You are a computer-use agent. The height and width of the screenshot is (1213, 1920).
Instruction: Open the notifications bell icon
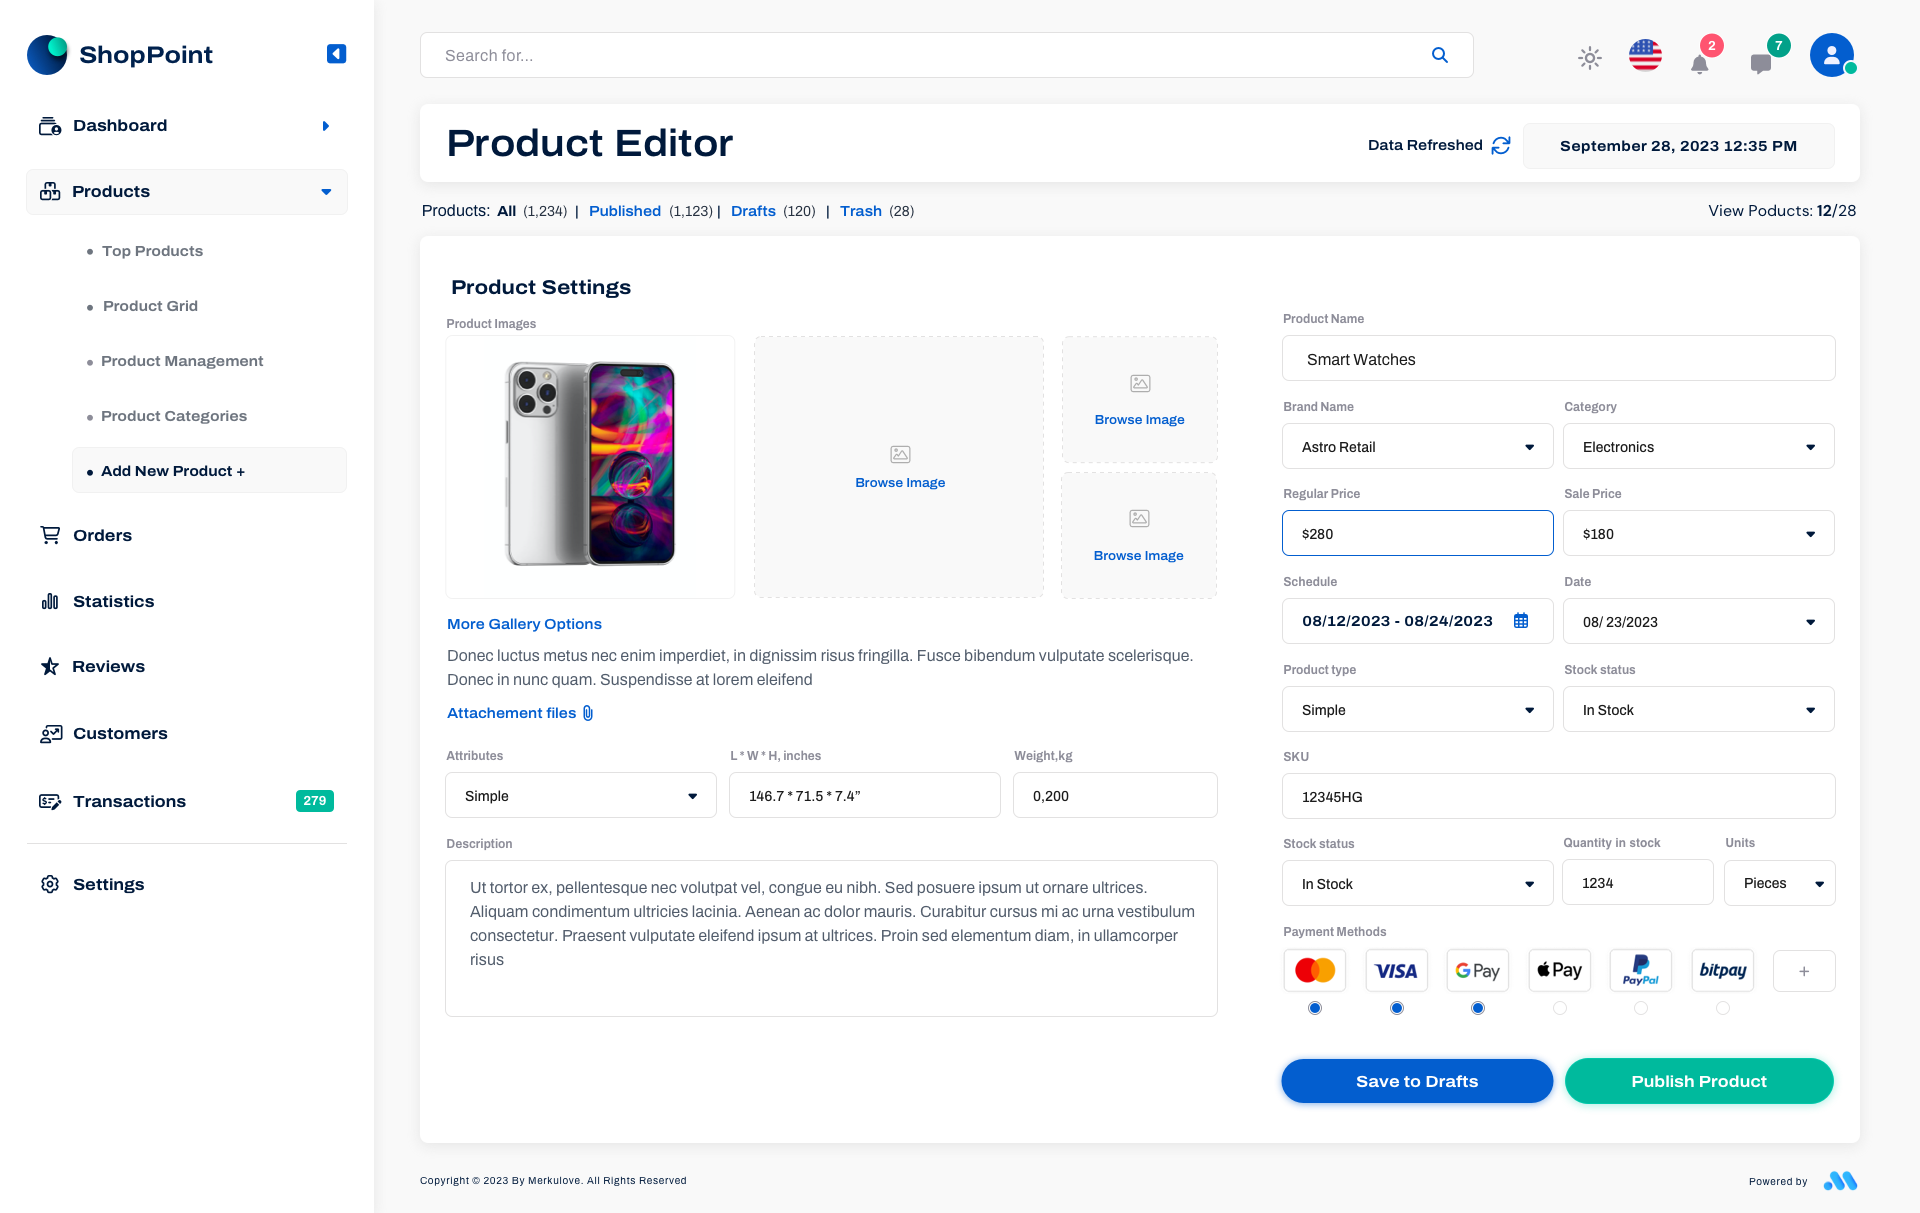click(x=1700, y=62)
